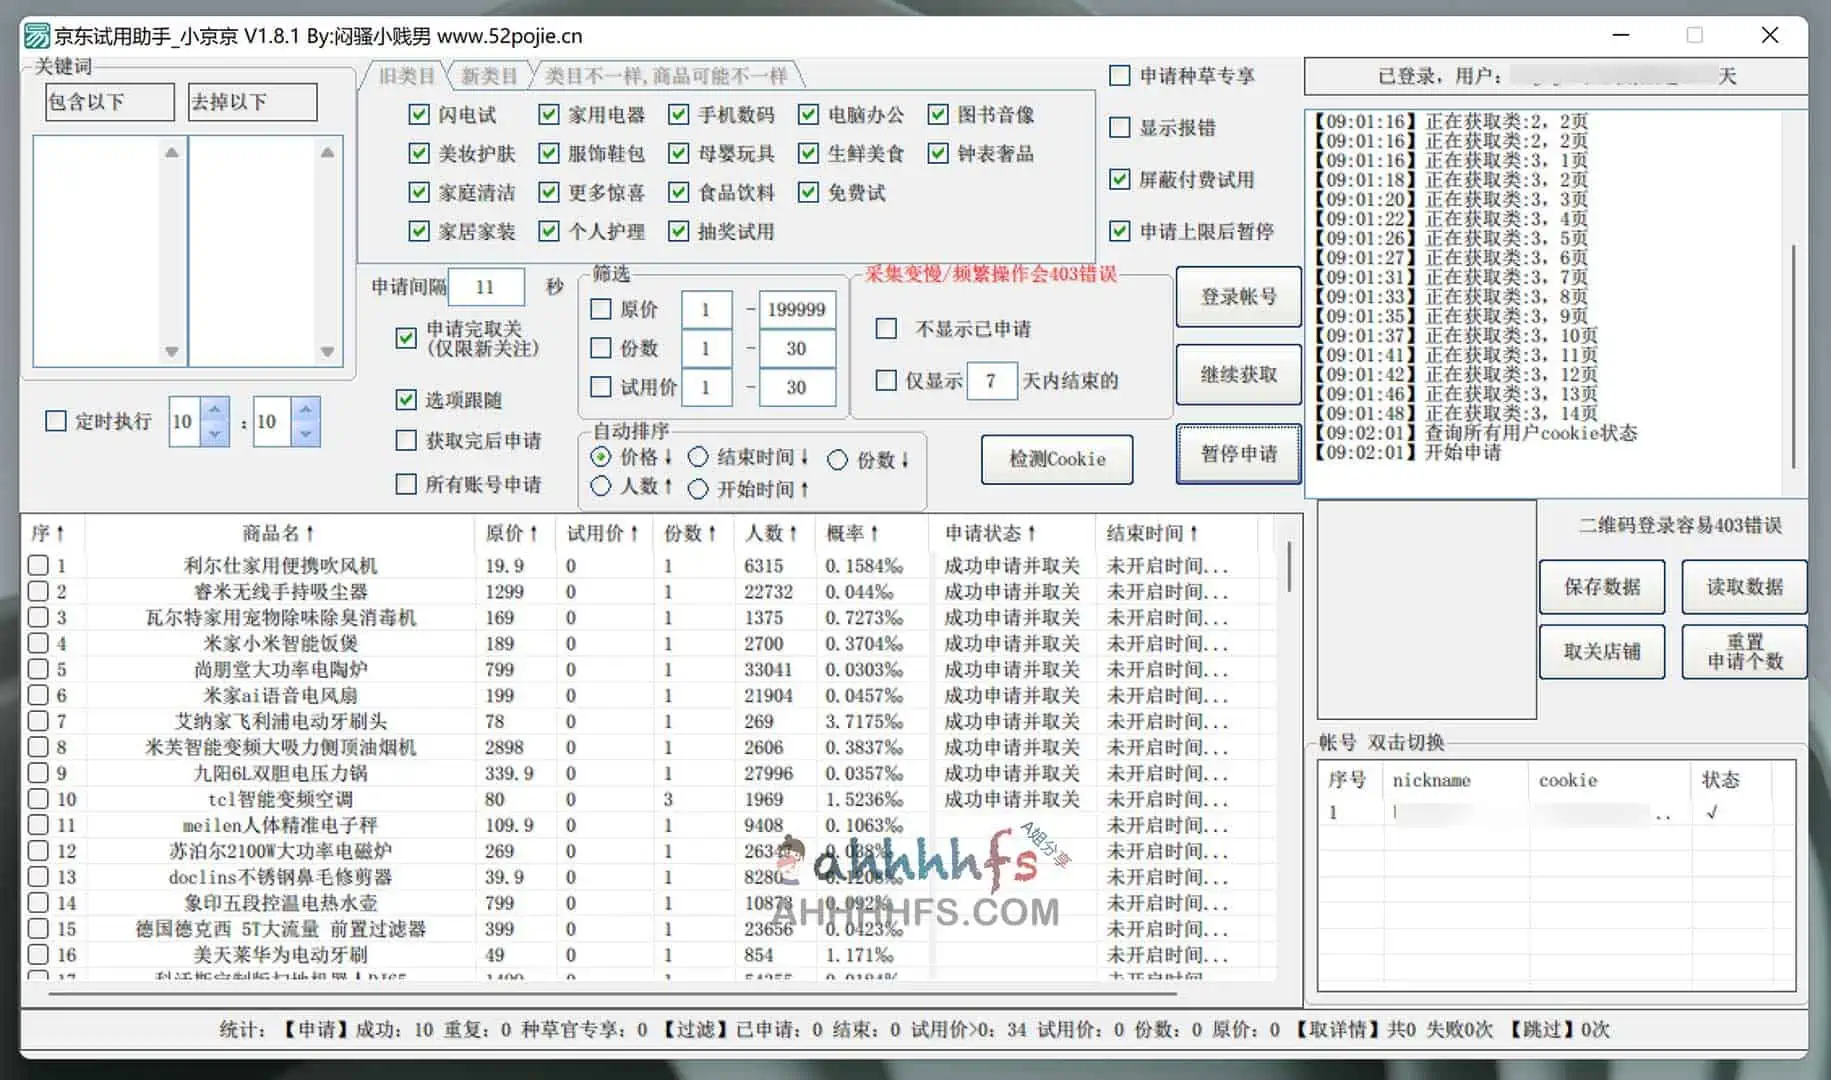Increment the hour value in 定时执行
The height and width of the screenshot is (1080, 1831).
[213, 410]
